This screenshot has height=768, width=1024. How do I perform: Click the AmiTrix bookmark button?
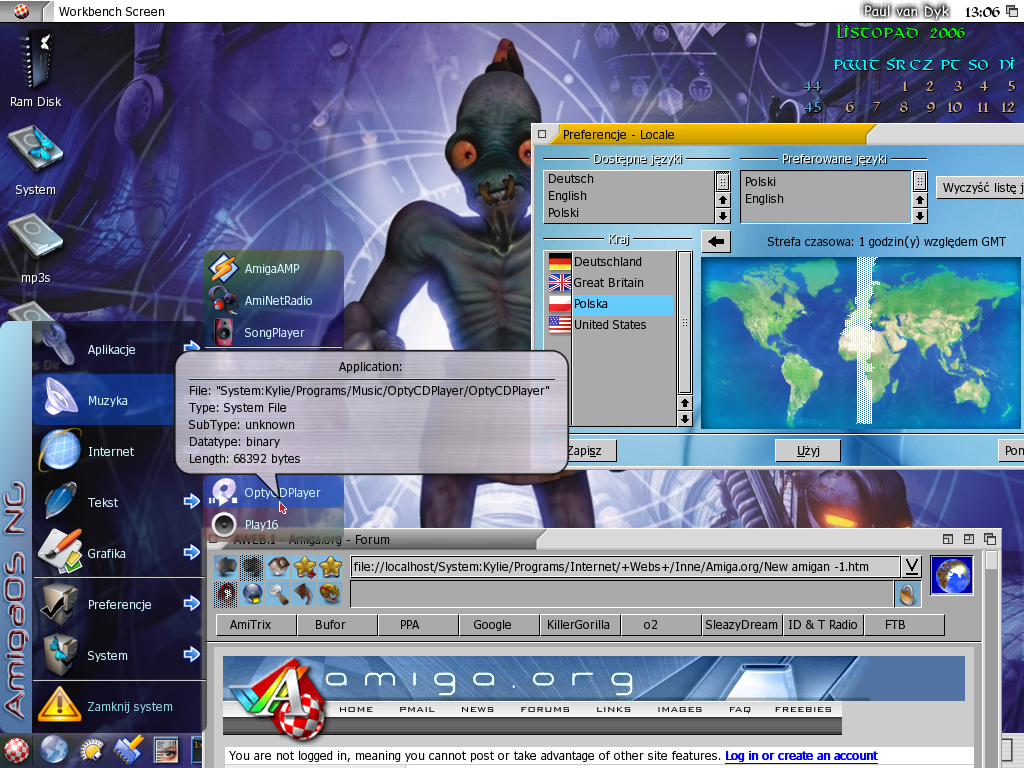[256, 625]
